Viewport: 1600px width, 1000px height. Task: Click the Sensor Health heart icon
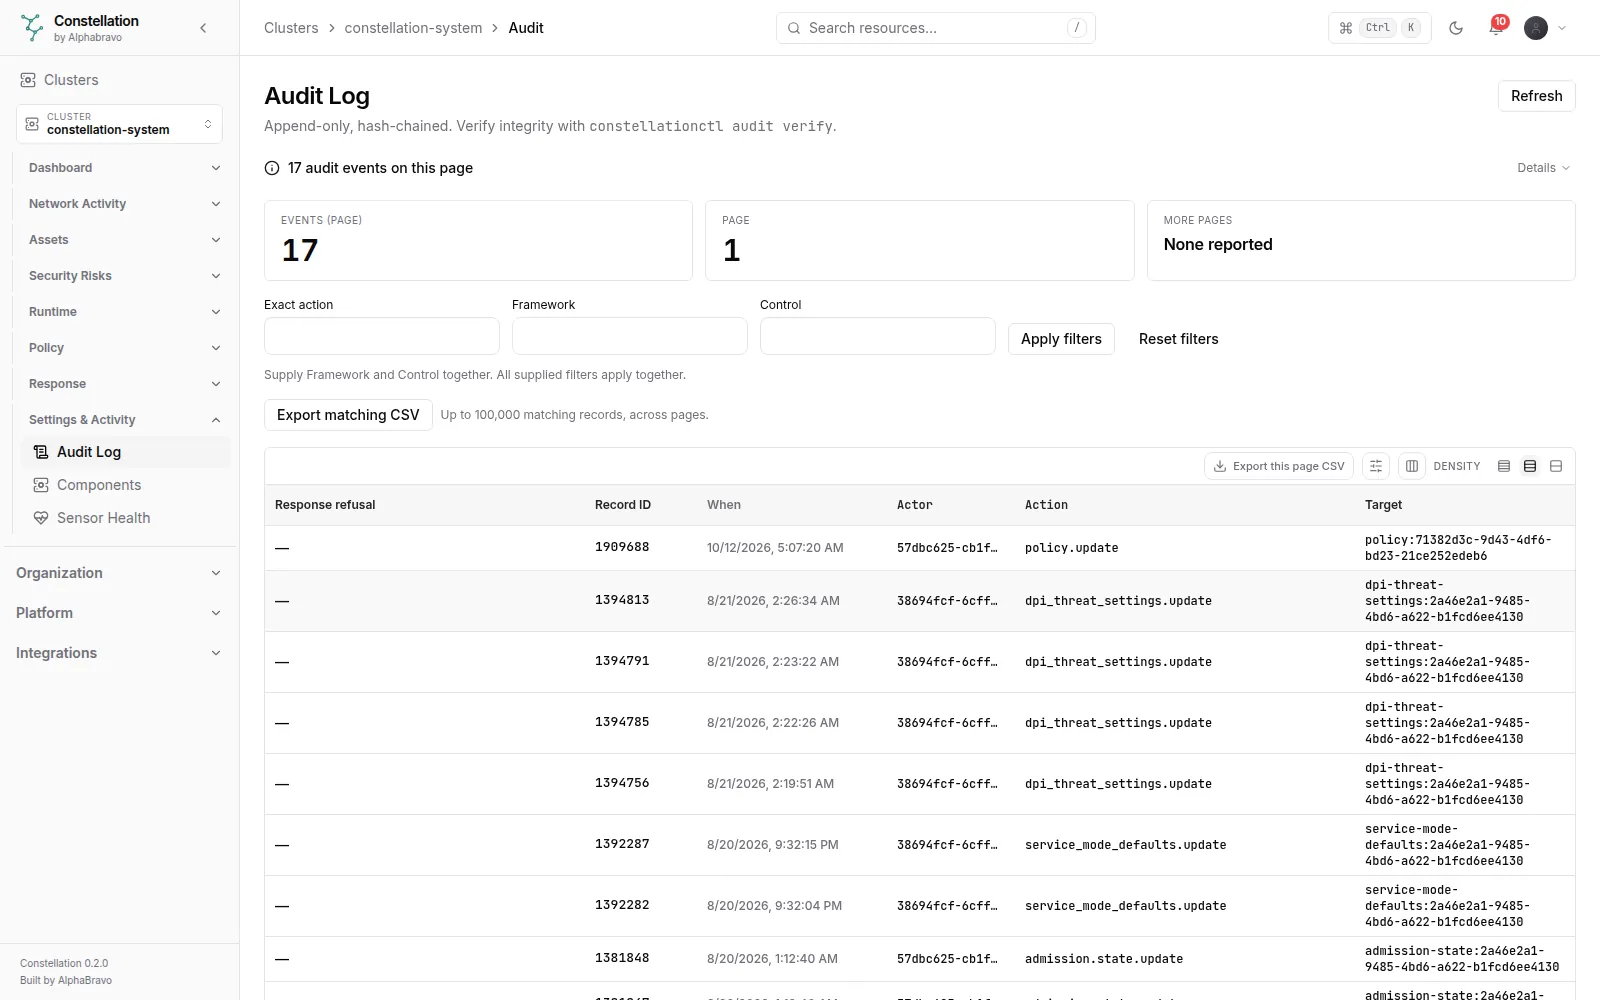[41, 518]
